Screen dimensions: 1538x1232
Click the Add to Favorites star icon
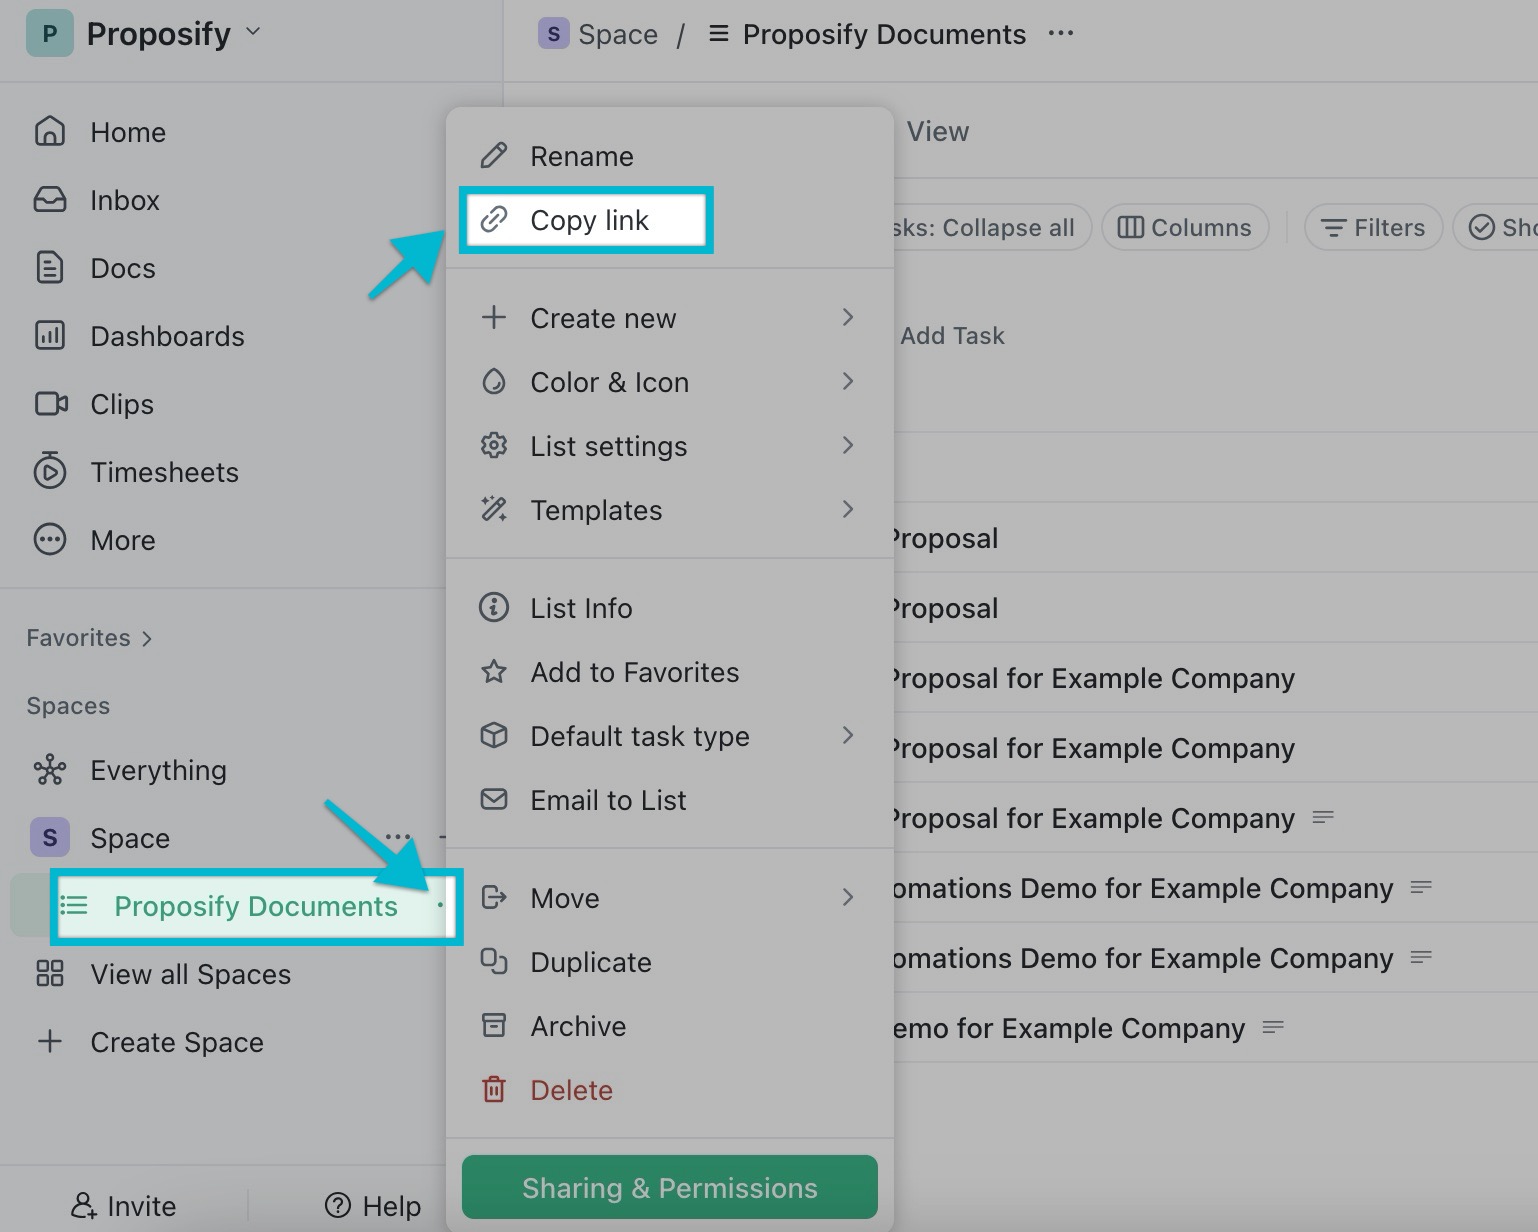[x=494, y=672]
